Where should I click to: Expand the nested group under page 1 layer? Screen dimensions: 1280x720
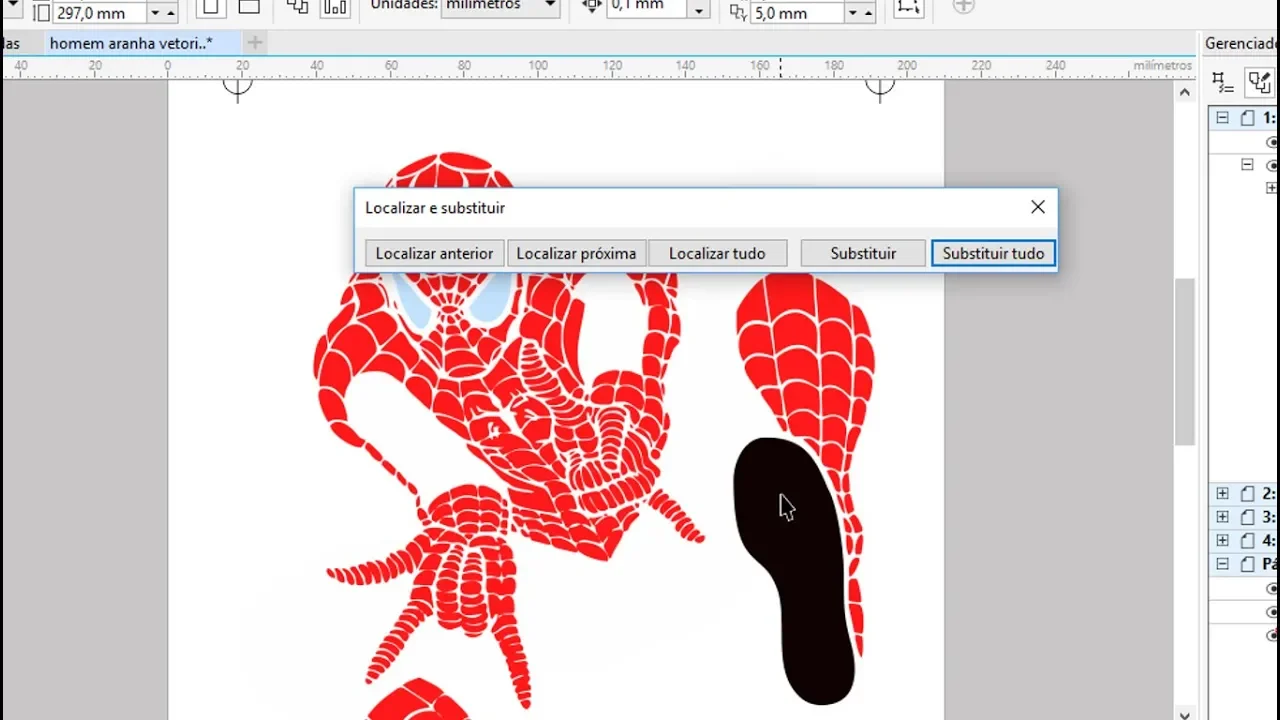[1272, 188]
